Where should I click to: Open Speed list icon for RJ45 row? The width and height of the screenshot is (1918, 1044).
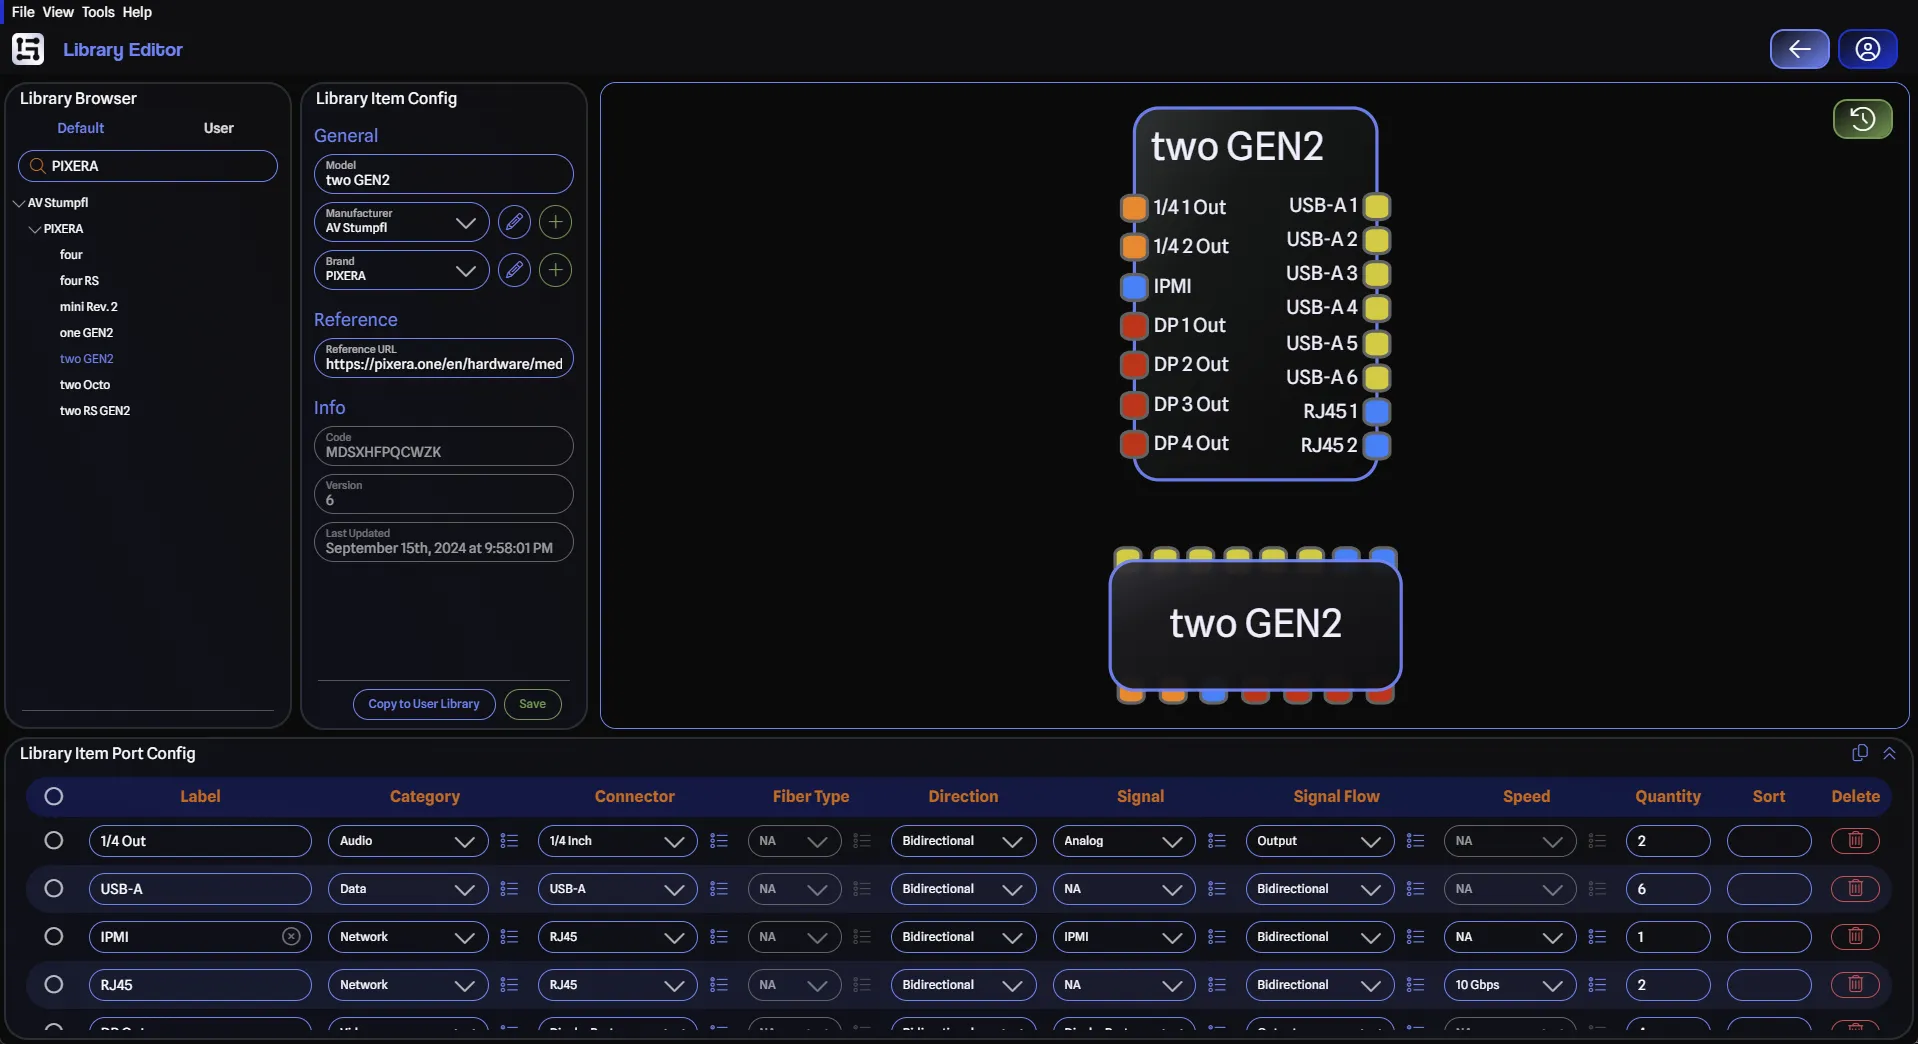pos(1597,985)
